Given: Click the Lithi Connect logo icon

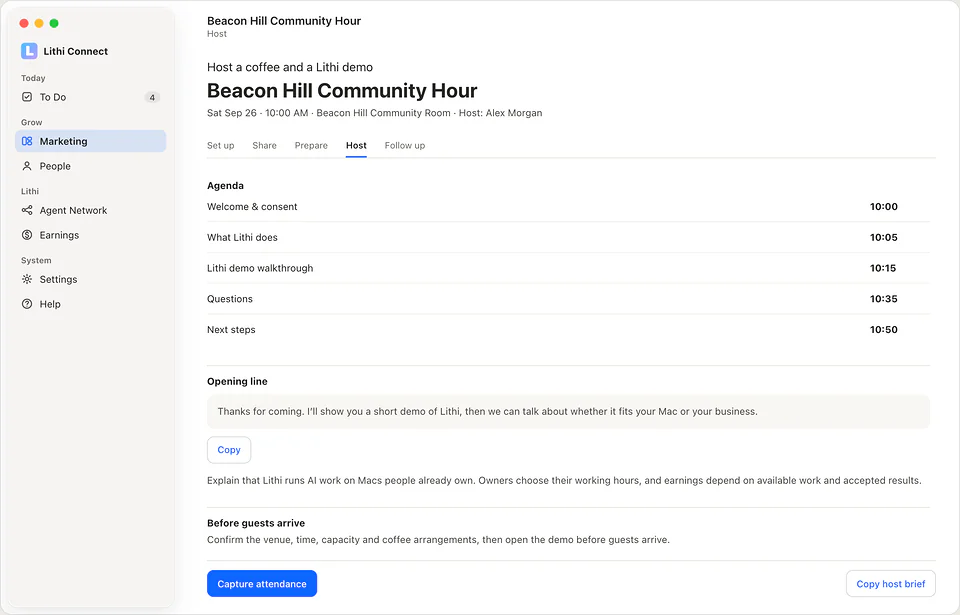Looking at the screenshot, I should tap(29, 51).
